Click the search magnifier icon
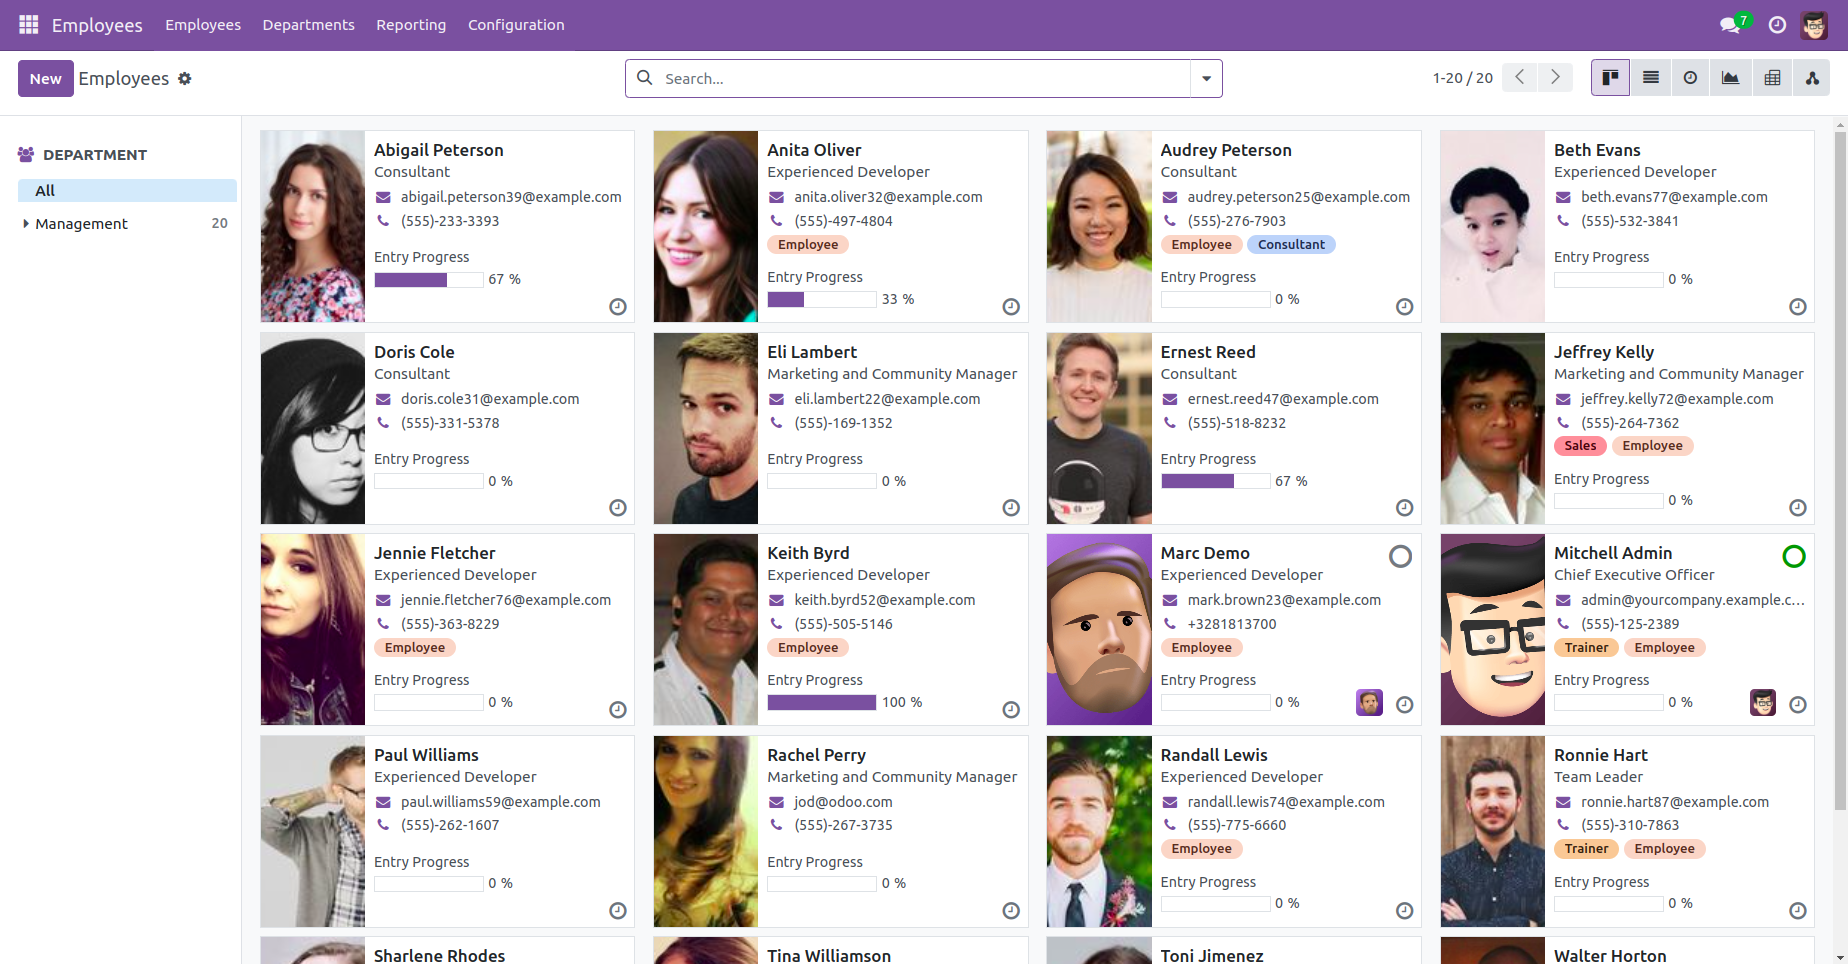The width and height of the screenshot is (1848, 964). [645, 78]
